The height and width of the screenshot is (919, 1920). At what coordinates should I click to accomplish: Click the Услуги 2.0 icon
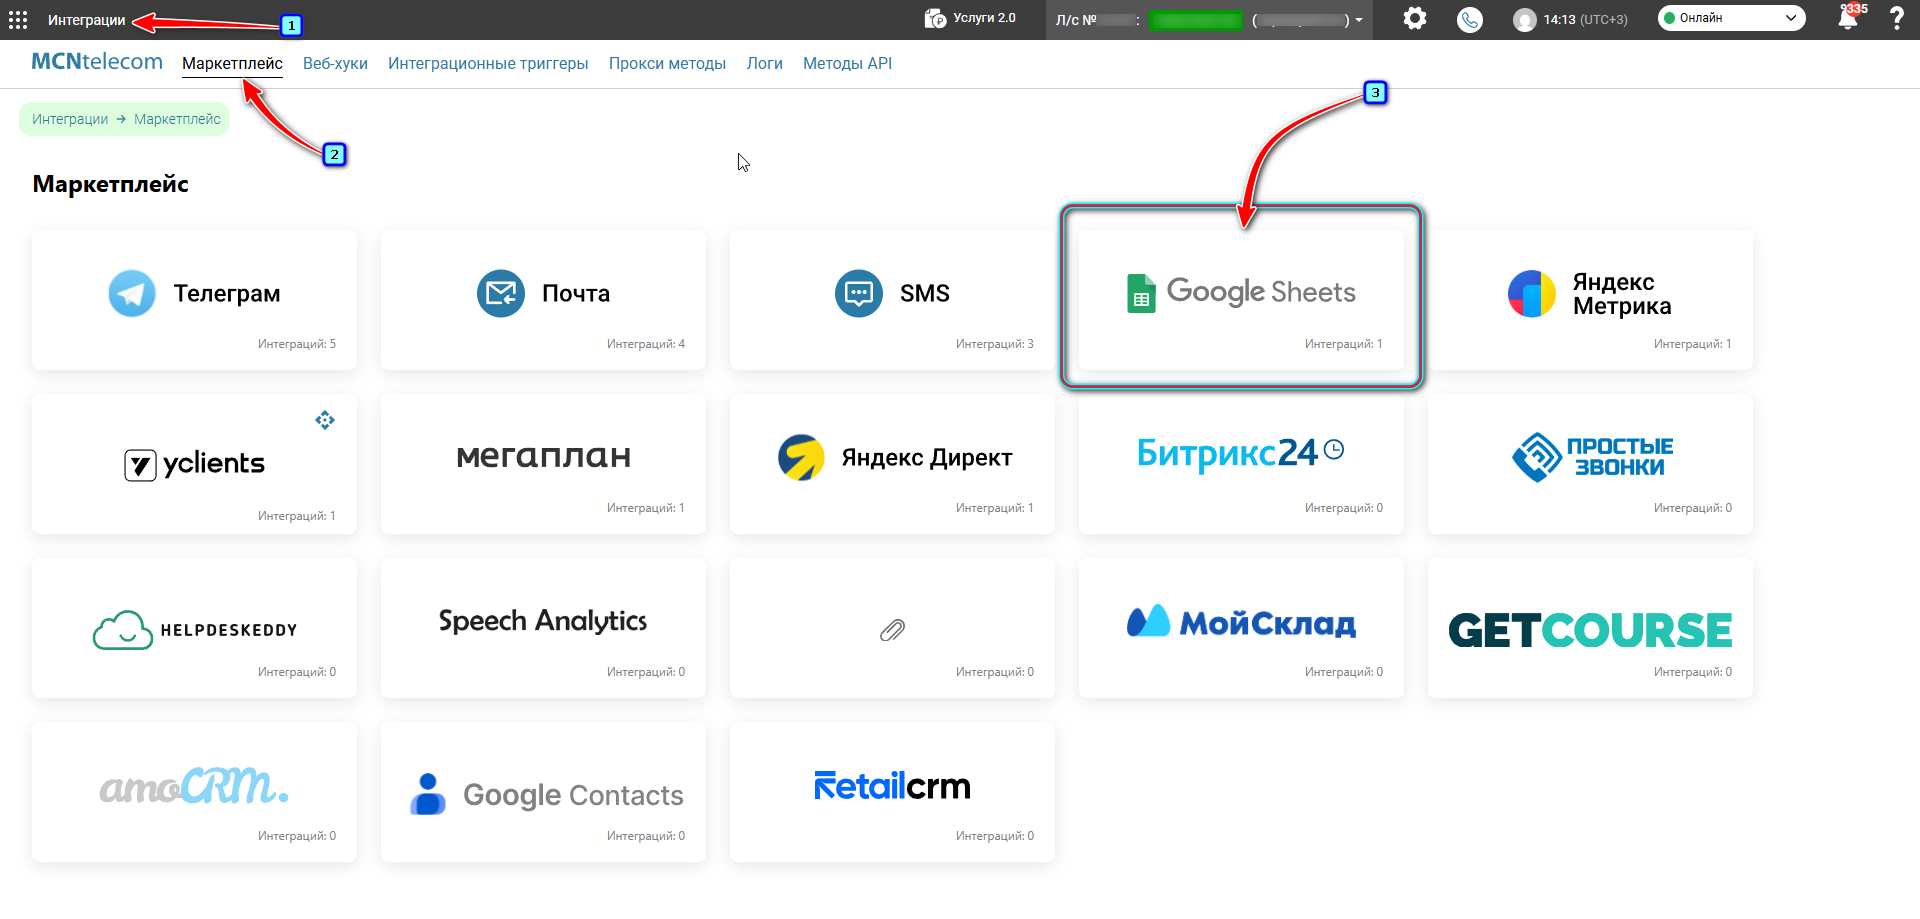(935, 18)
